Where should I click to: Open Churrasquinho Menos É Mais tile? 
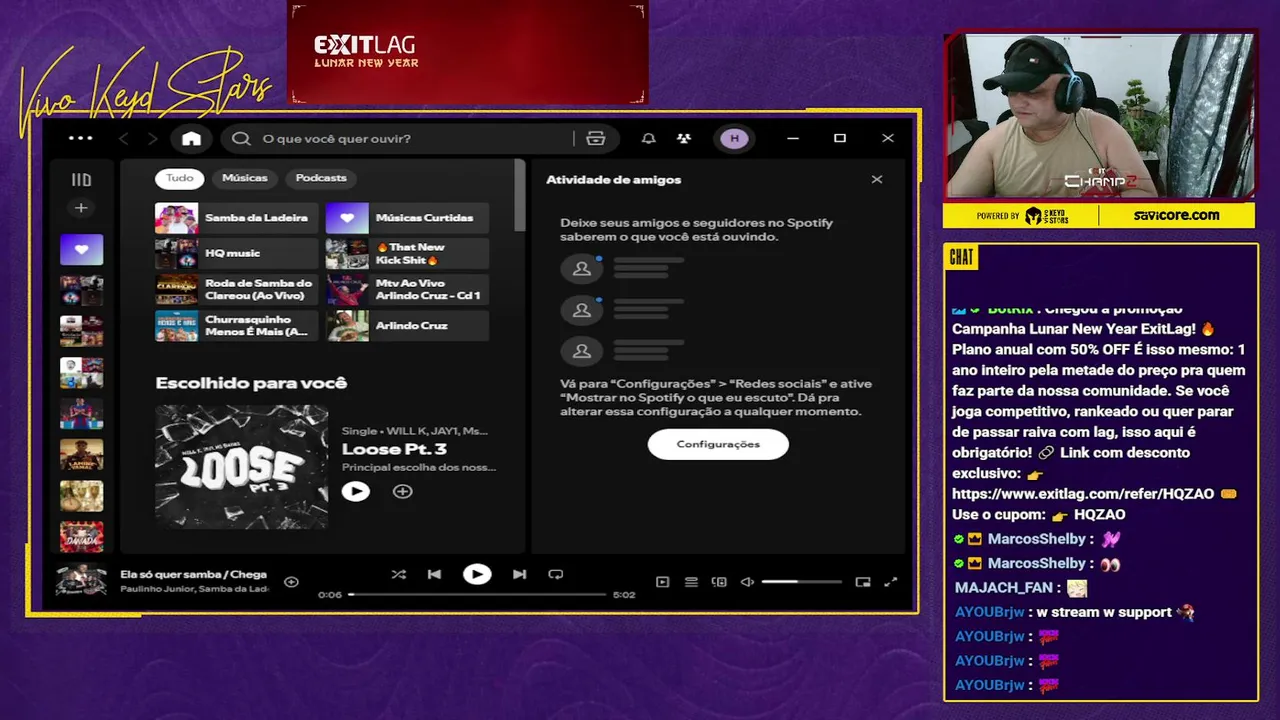click(x=237, y=326)
